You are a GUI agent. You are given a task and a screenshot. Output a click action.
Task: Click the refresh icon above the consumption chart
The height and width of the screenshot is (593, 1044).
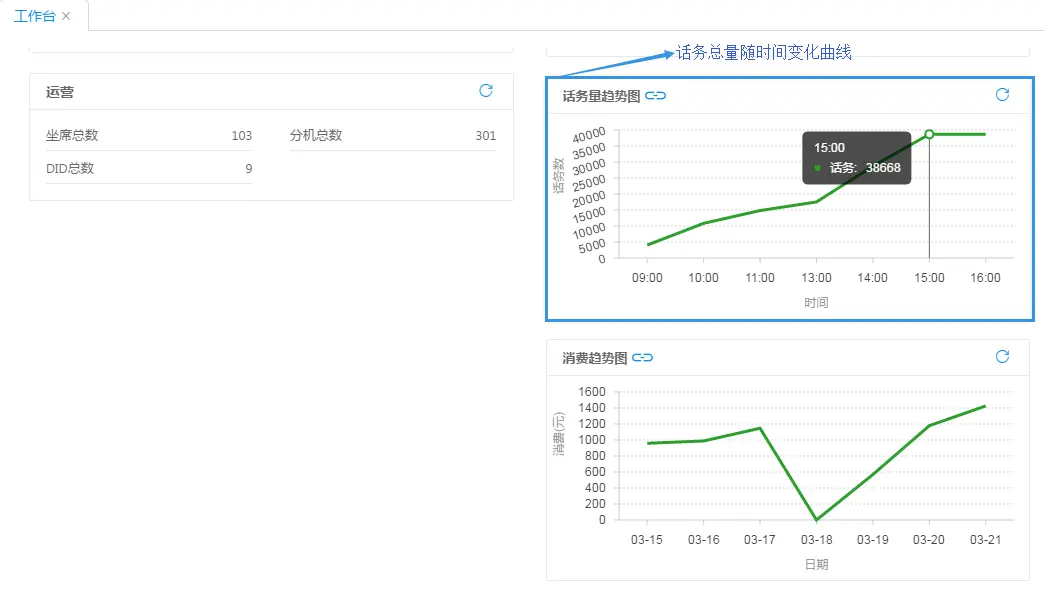[1002, 356]
